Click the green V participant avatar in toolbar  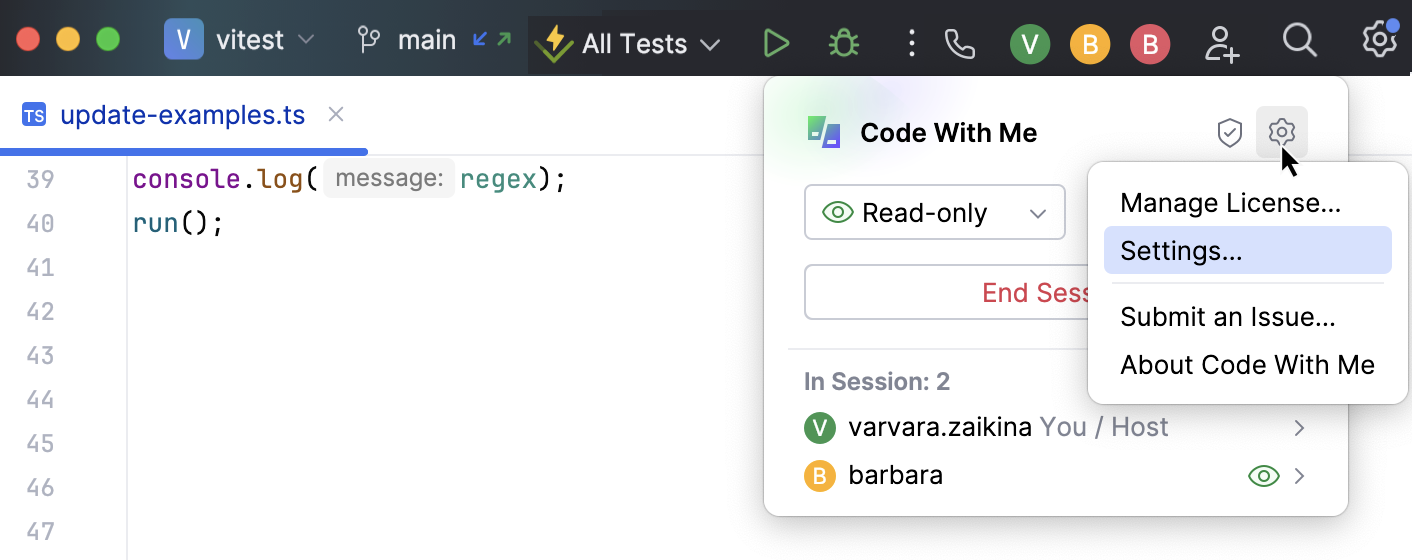(1030, 45)
